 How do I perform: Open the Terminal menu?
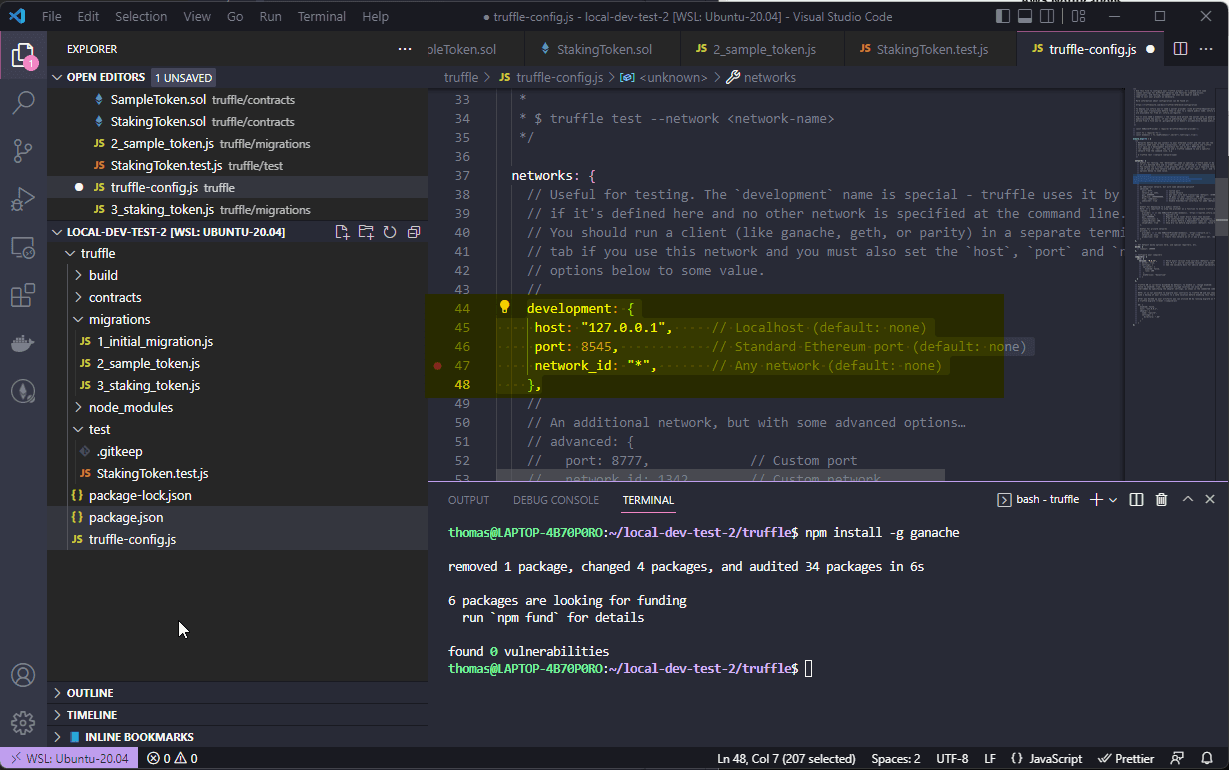click(322, 16)
